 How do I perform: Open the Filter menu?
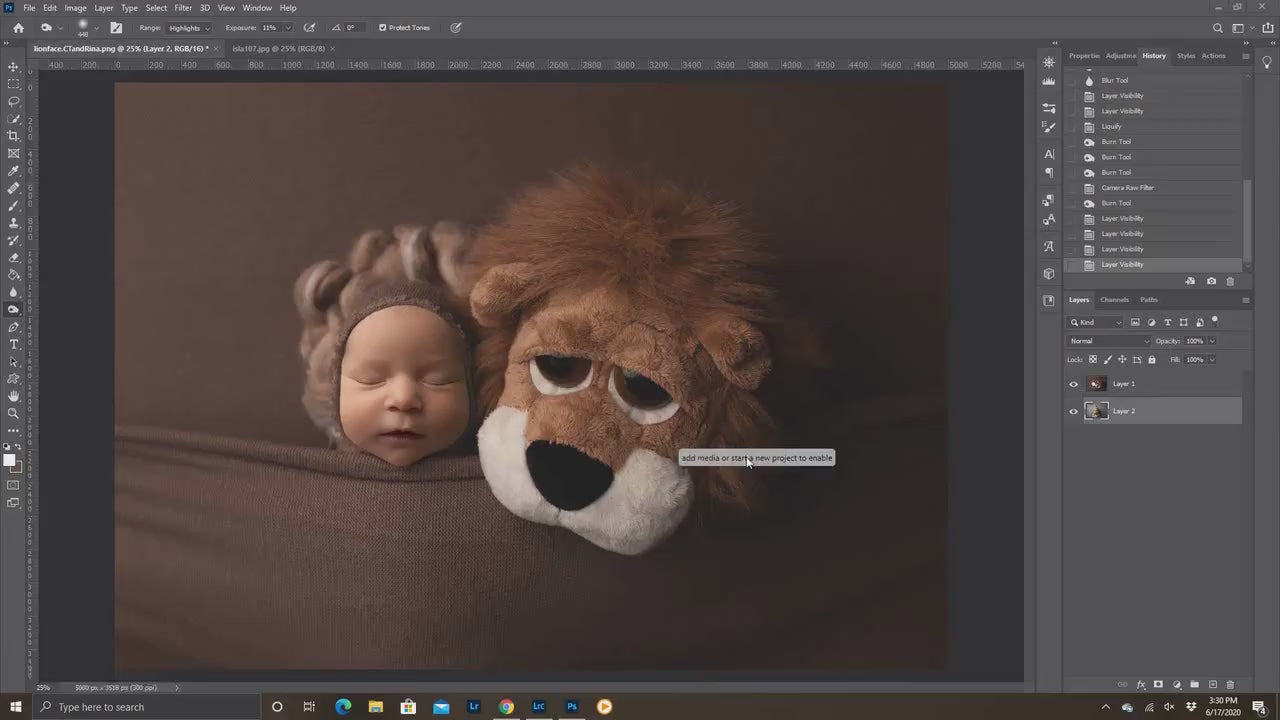pos(182,7)
